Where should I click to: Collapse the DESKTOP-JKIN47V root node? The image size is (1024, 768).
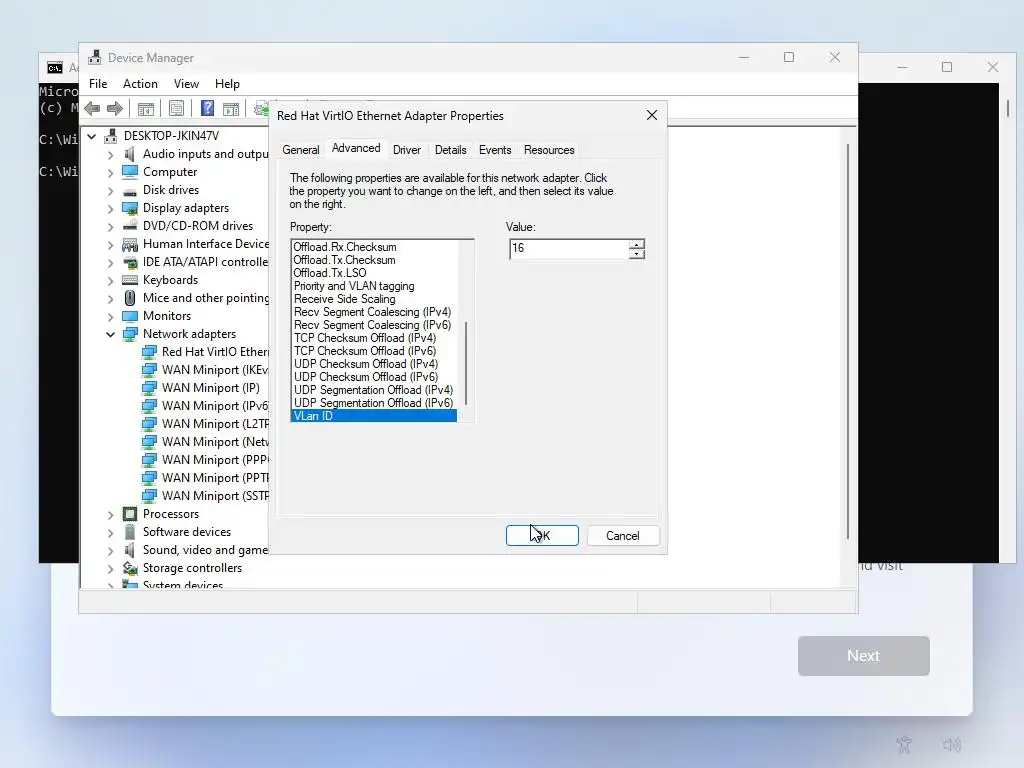(92, 136)
